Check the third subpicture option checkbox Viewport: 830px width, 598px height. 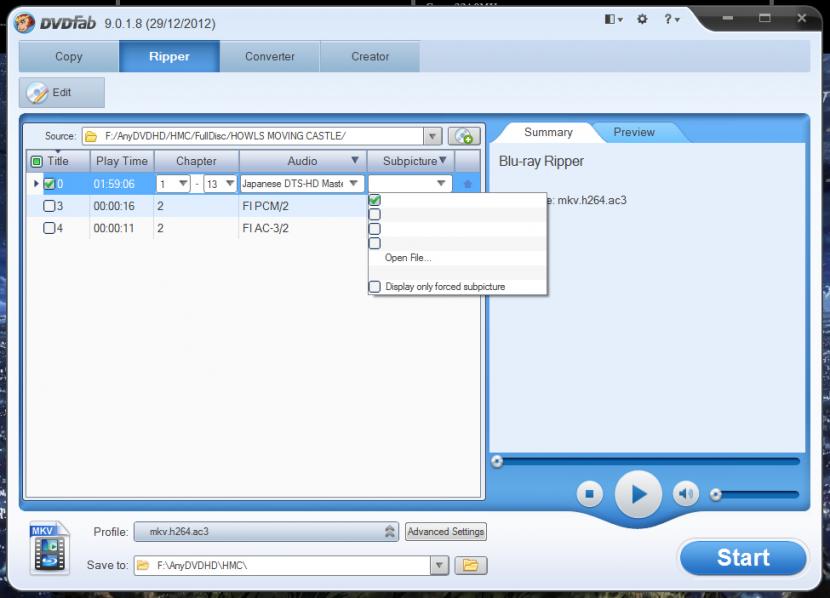[x=375, y=229]
